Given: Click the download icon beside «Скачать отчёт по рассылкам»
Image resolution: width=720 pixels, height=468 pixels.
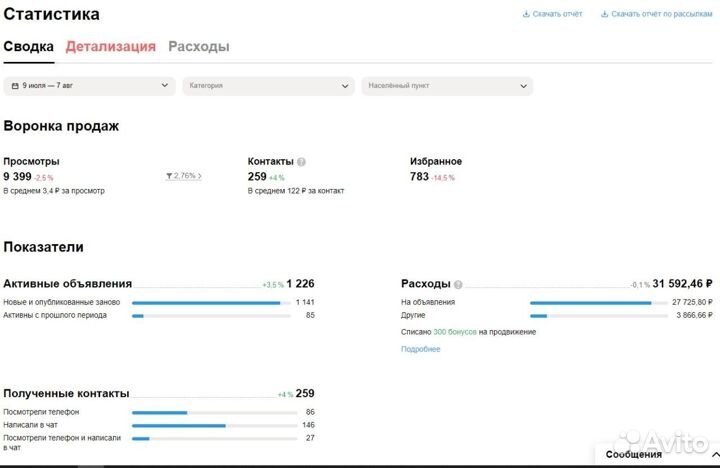Looking at the screenshot, I should tap(604, 15).
